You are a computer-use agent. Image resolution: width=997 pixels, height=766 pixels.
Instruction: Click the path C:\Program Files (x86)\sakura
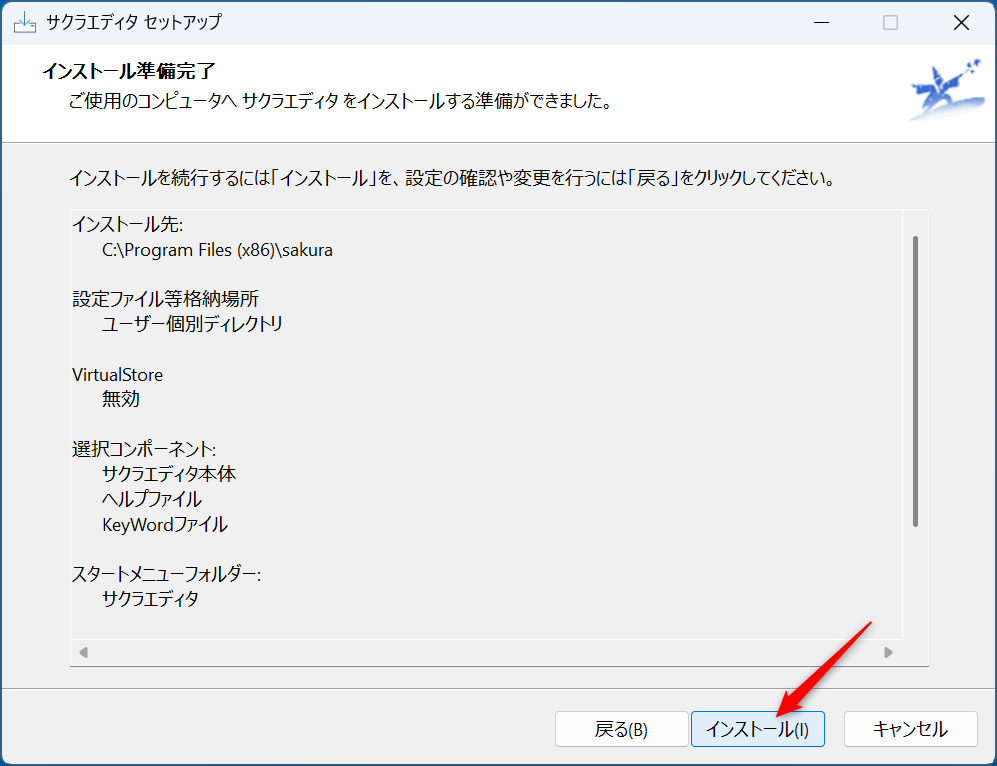[x=217, y=250]
